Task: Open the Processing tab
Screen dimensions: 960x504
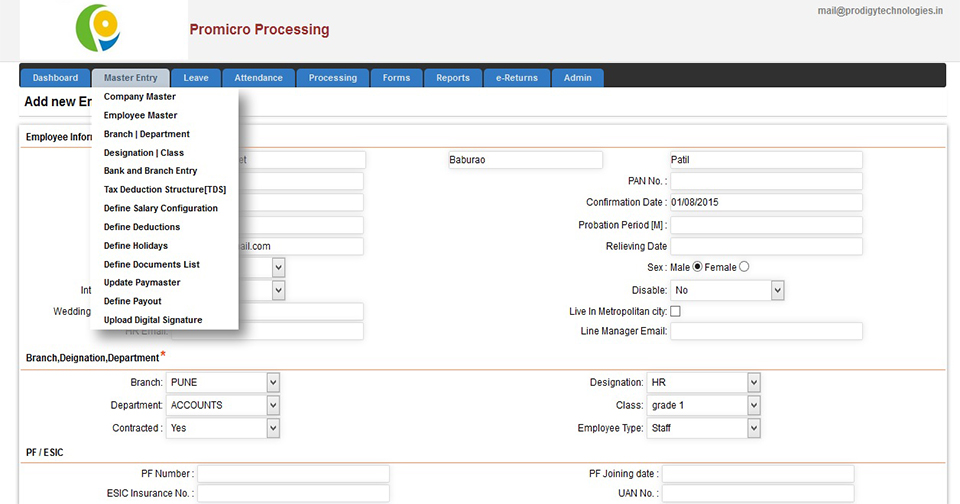Action: [x=332, y=78]
